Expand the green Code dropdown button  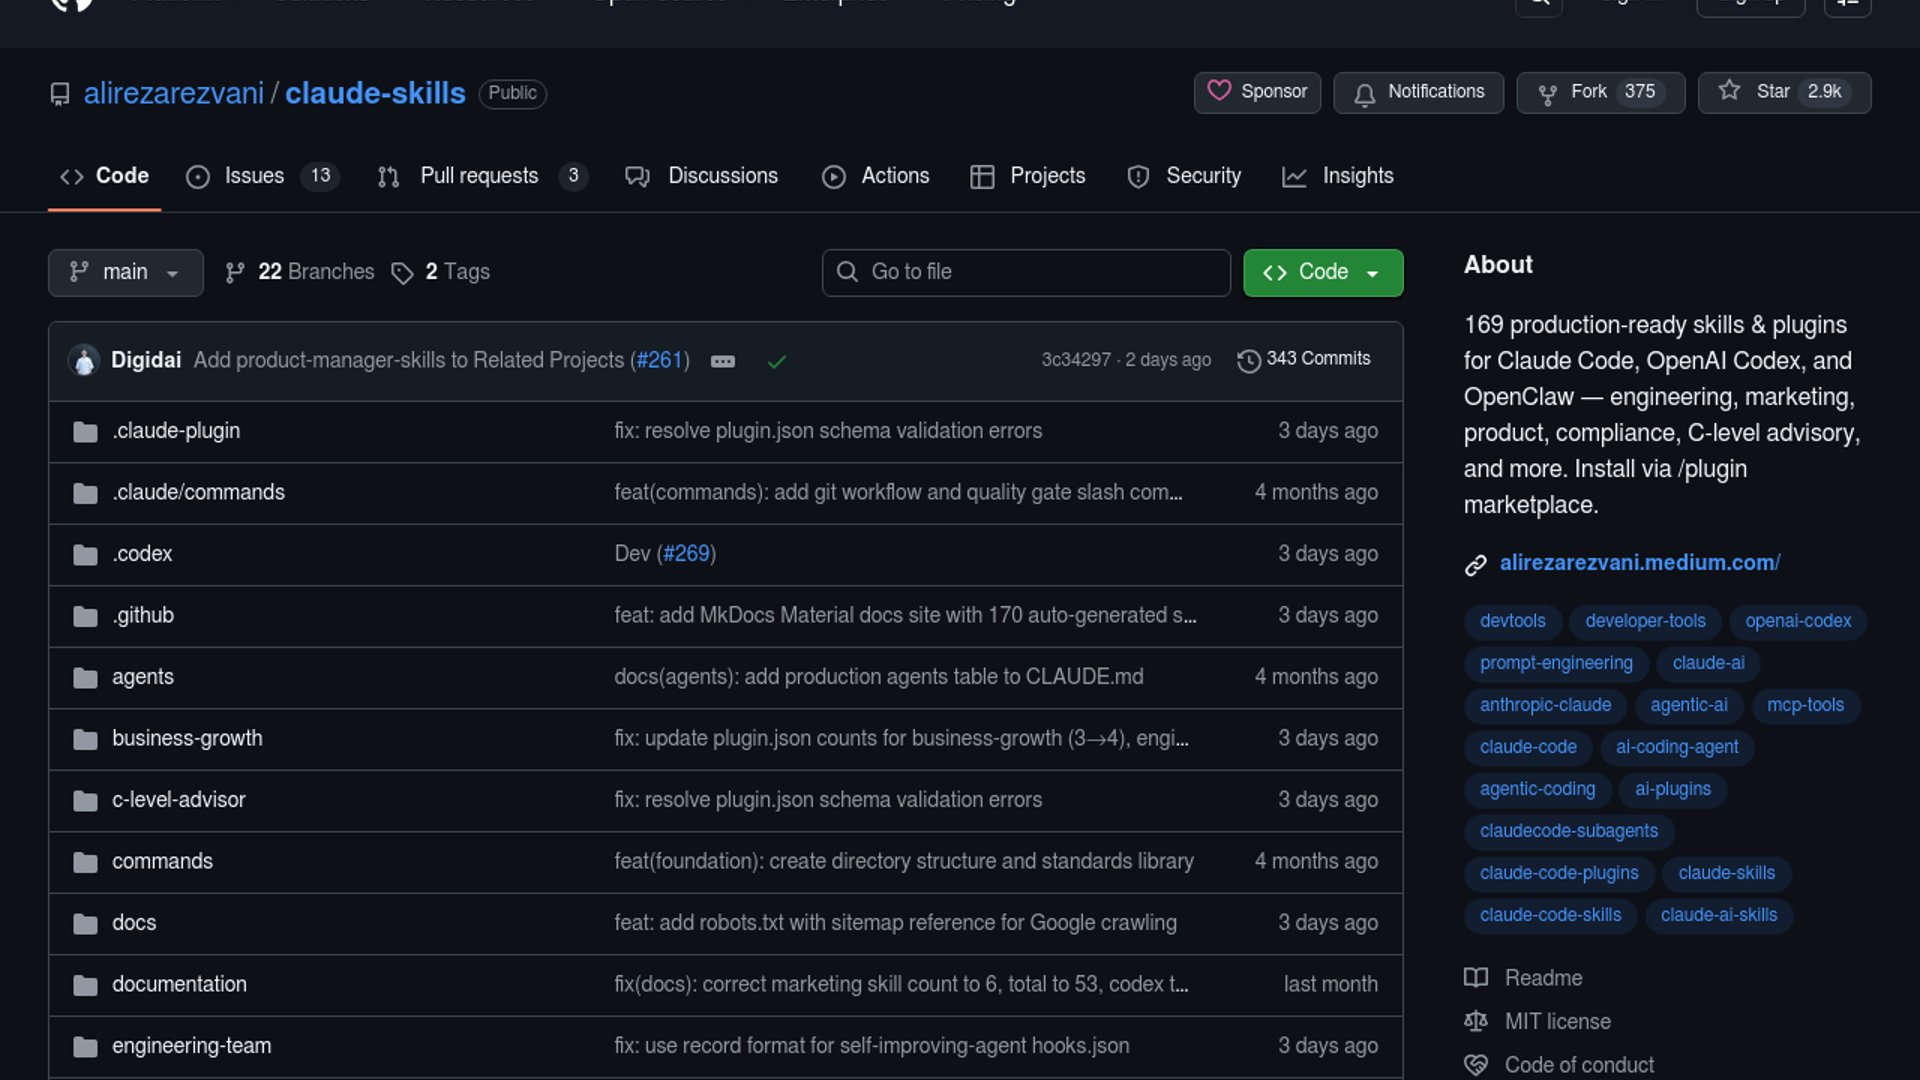[1322, 272]
